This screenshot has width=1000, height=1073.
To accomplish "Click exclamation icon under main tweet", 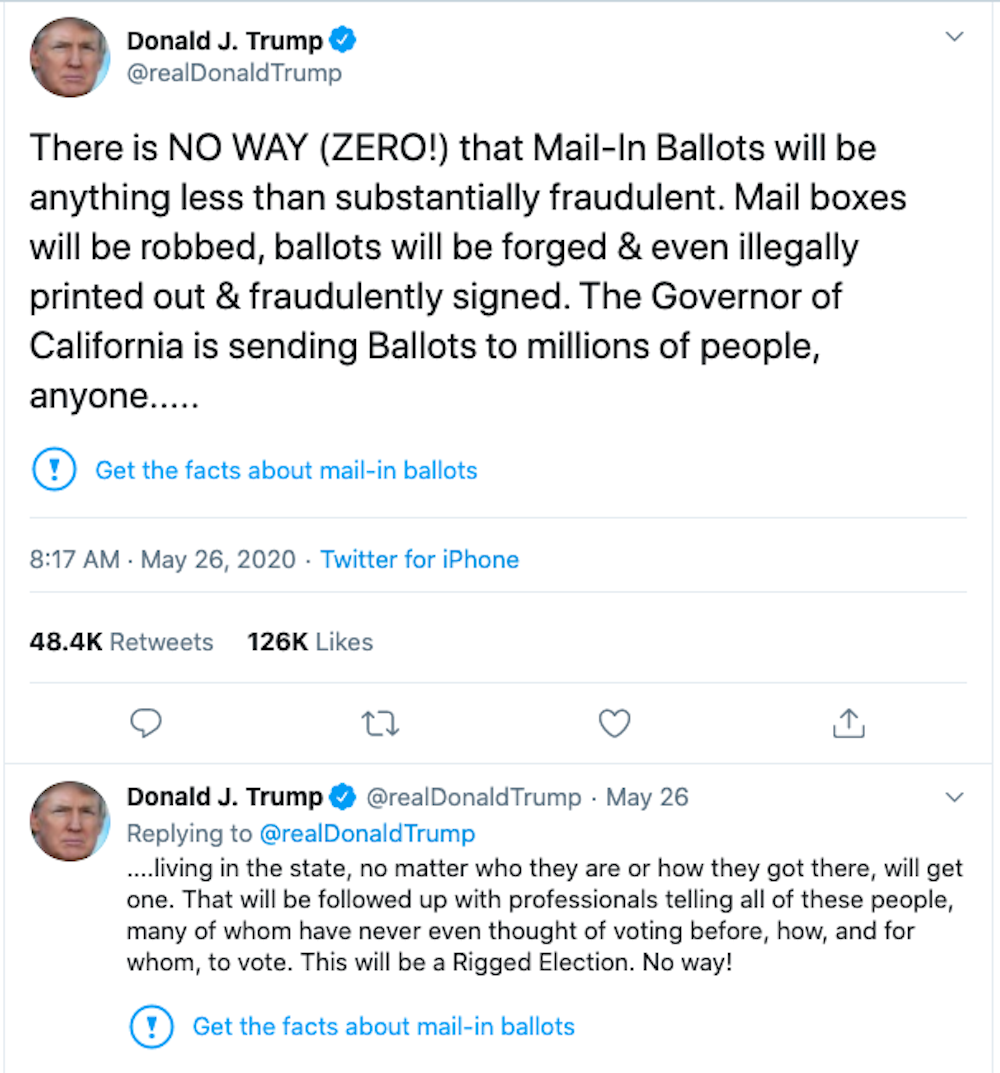I will tap(55, 470).
